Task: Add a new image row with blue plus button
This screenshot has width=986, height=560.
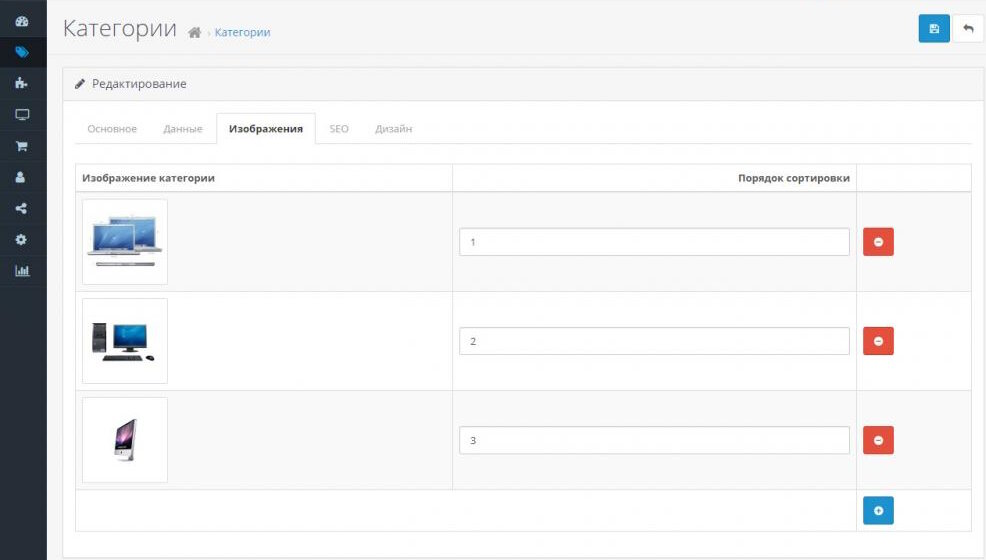Action: [878, 510]
